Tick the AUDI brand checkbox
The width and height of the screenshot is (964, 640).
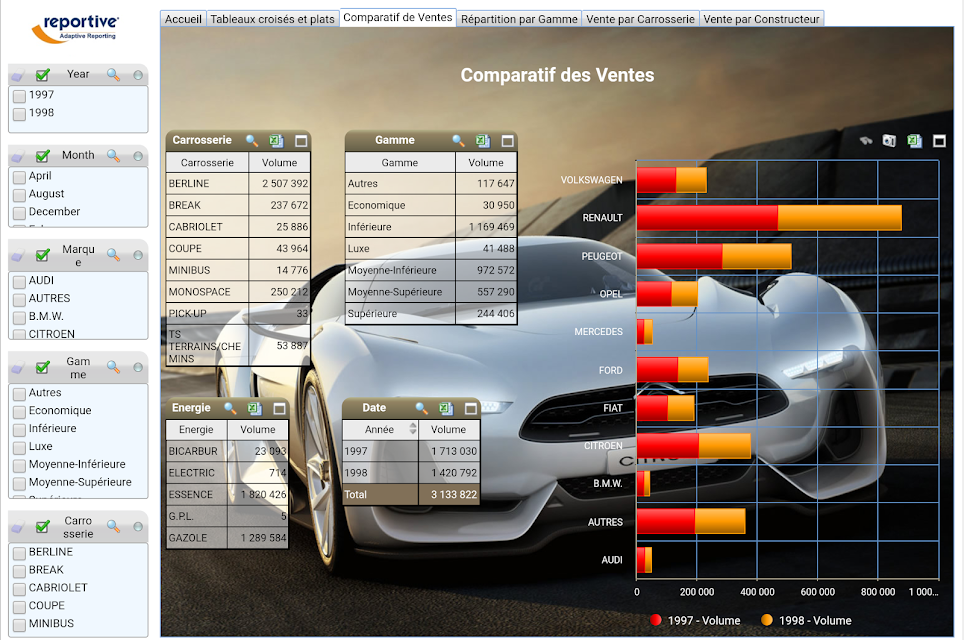point(19,282)
